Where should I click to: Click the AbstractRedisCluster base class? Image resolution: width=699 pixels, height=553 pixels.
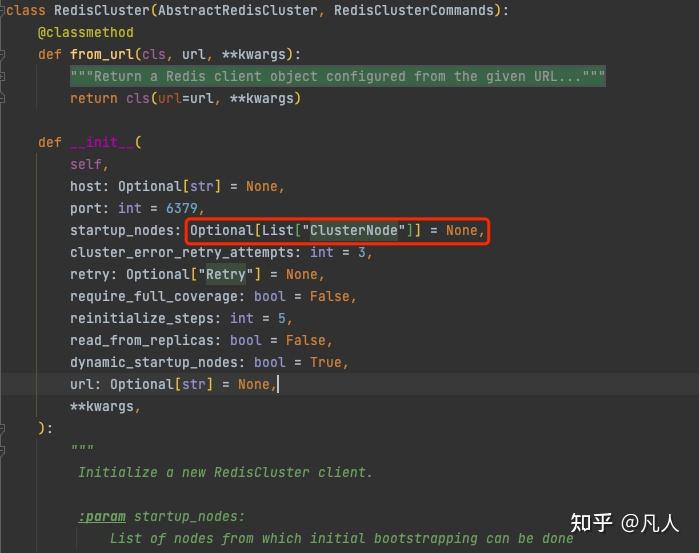[x=238, y=10]
